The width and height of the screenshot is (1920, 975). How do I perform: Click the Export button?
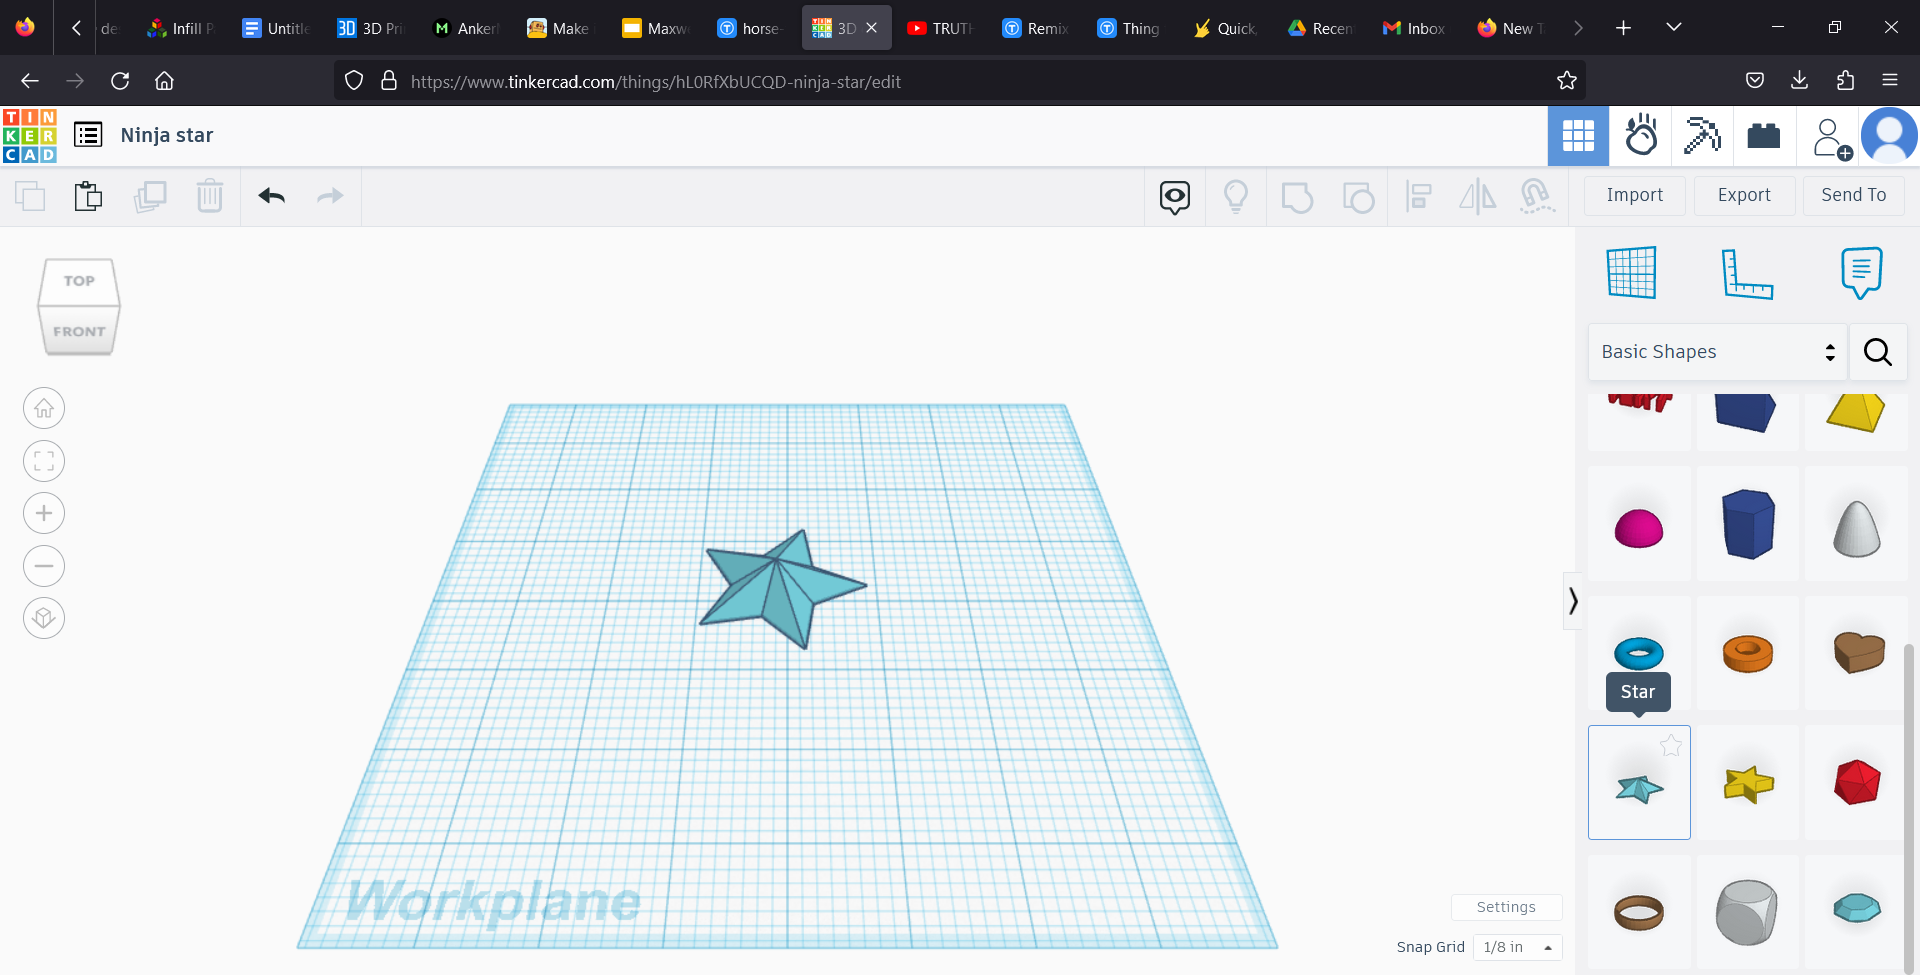coord(1743,195)
